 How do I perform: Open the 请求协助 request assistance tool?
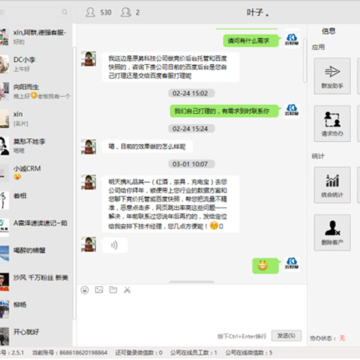click(x=332, y=124)
